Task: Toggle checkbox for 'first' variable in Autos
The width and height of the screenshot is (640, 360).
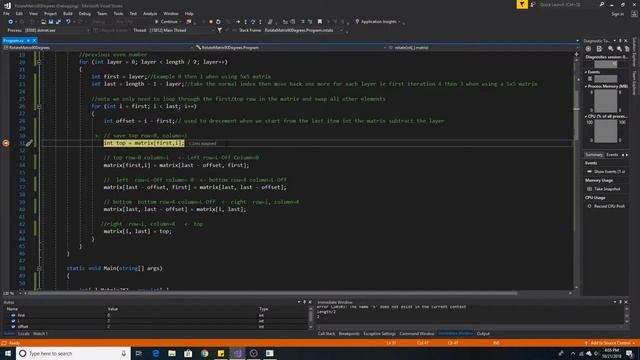Action: tap(13, 315)
